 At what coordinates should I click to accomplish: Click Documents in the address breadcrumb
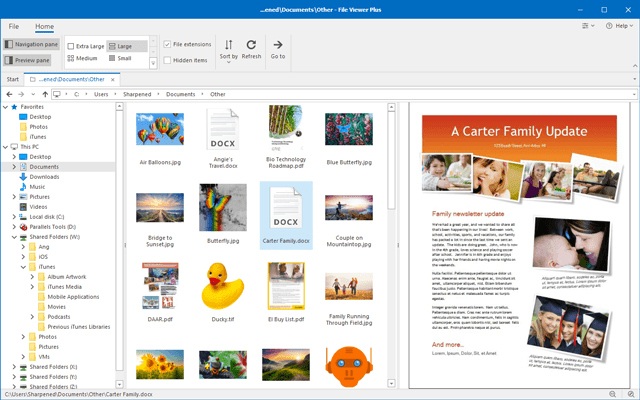click(x=180, y=94)
